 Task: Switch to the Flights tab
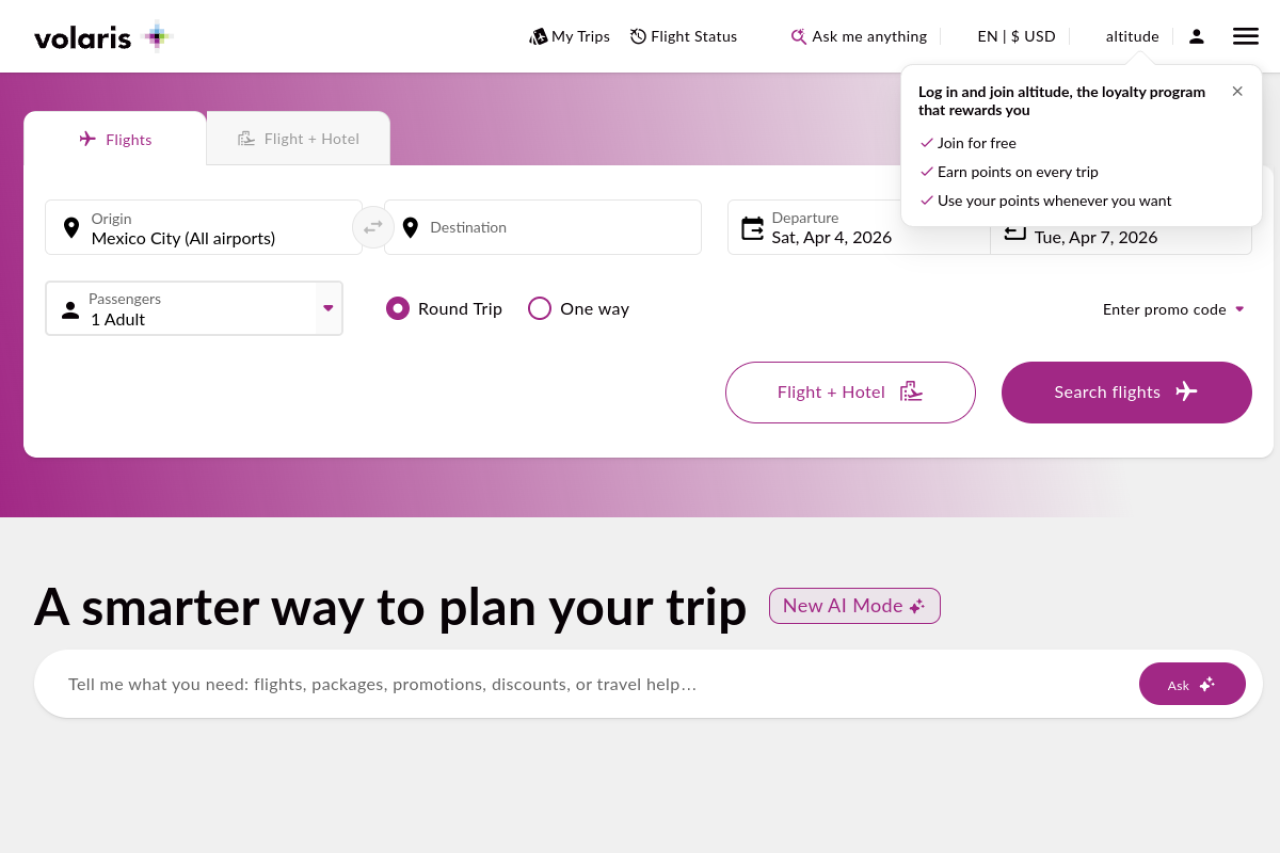tap(115, 139)
